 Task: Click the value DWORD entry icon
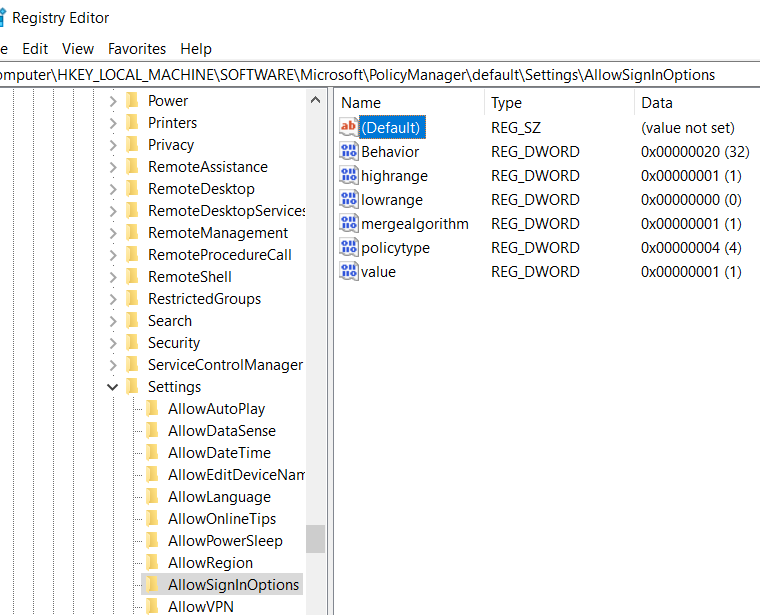tap(348, 271)
